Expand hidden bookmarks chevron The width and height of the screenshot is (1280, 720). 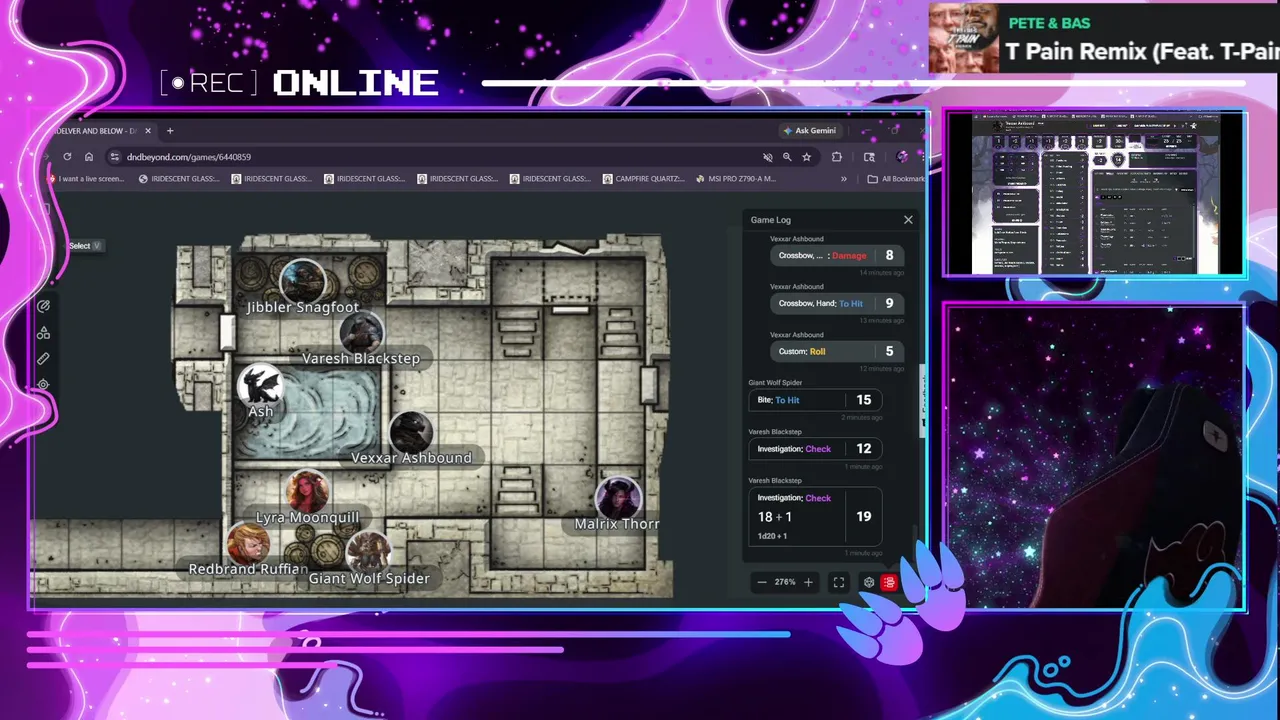coord(844,179)
